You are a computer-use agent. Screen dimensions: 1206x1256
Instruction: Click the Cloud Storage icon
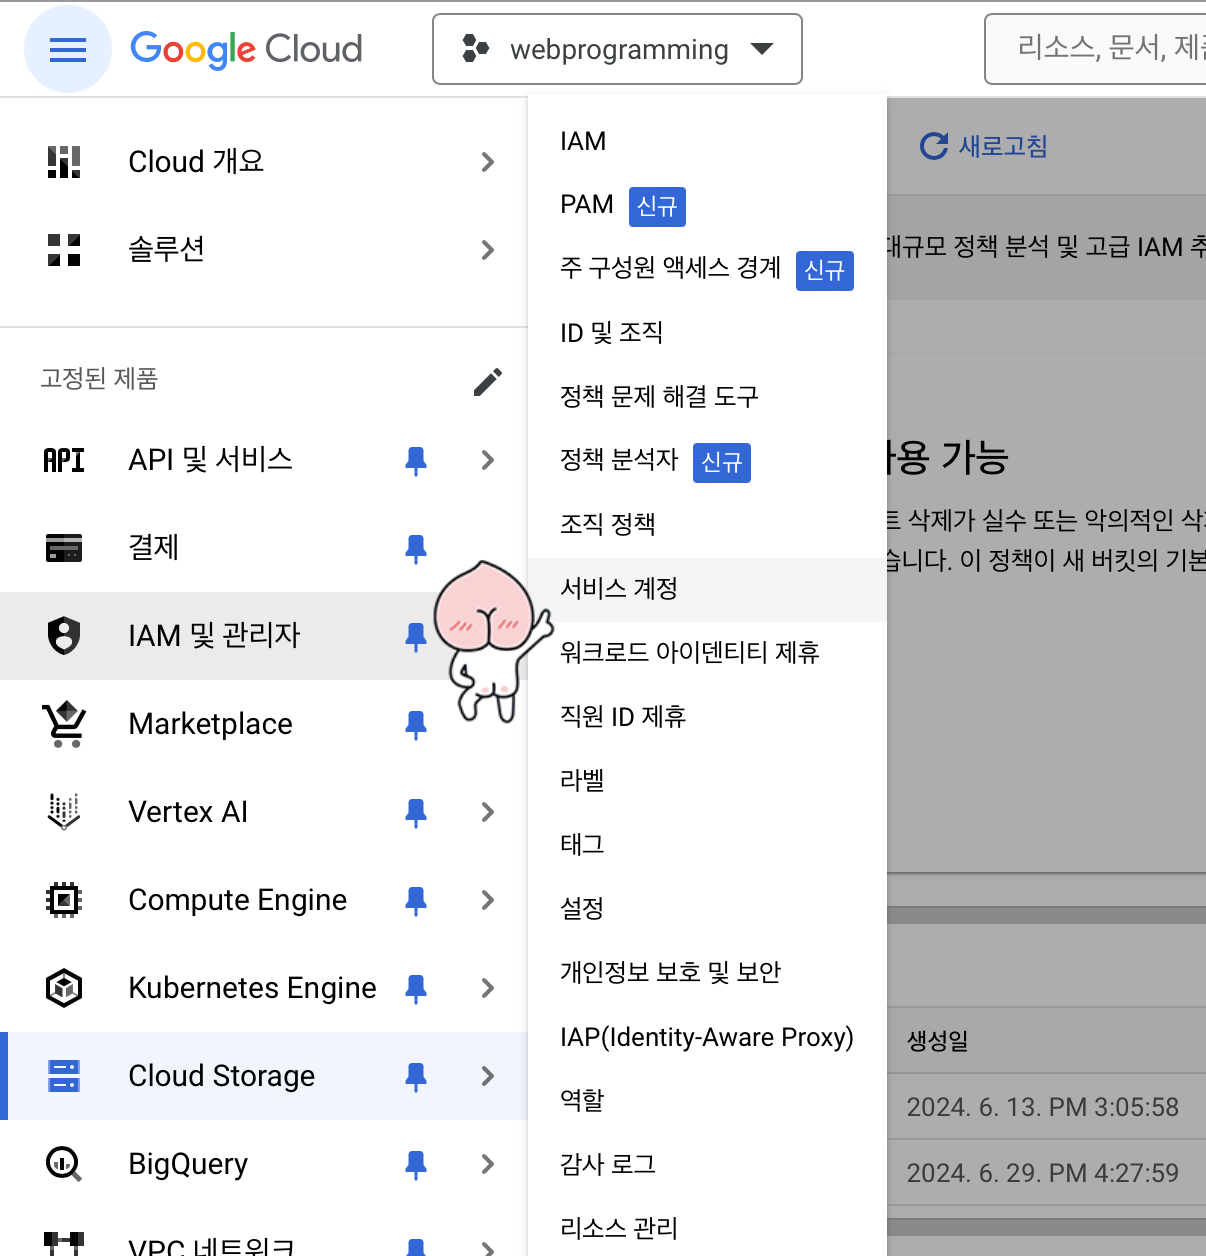point(64,1076)
